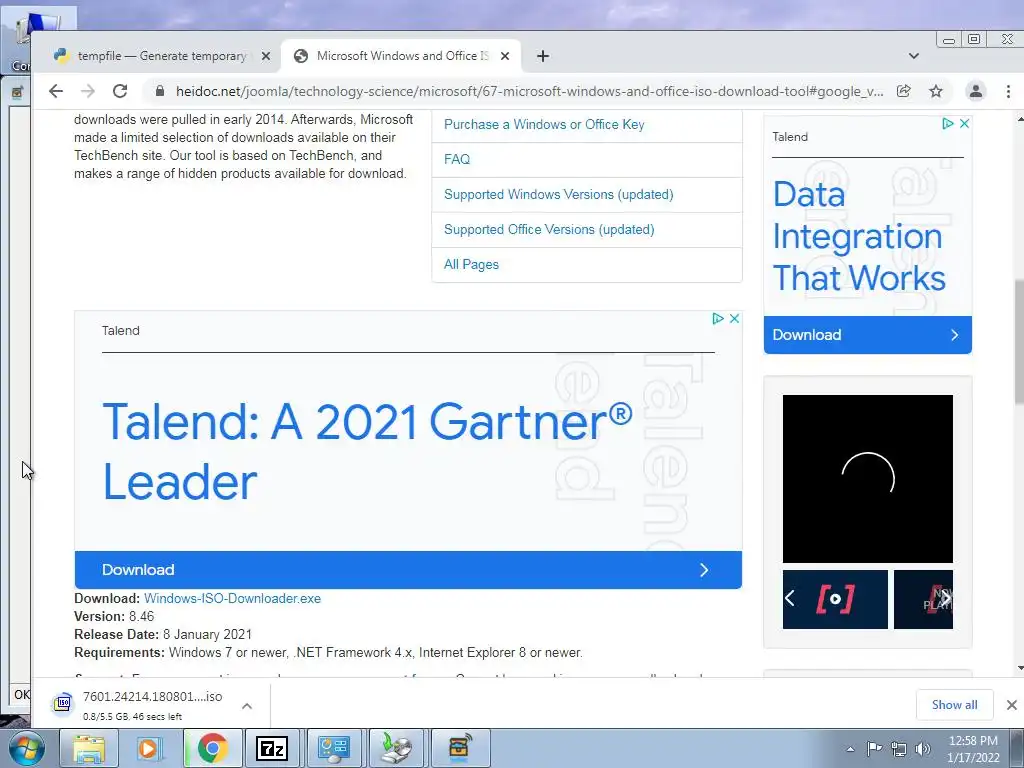Close the sidebar Talend ad
Screen dimensions: 1024x768
pos(964,123)
